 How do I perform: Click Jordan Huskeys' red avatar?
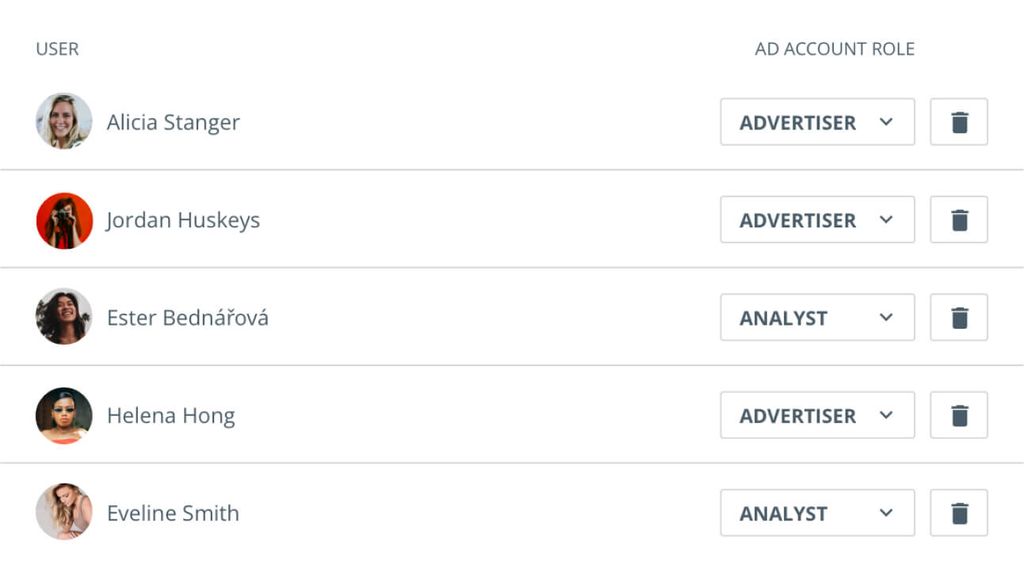click(x=64, y=220)
